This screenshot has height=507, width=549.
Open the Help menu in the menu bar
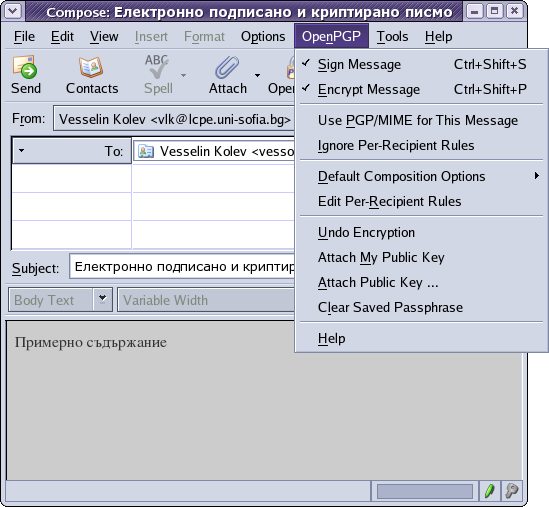tap(438, 36)
